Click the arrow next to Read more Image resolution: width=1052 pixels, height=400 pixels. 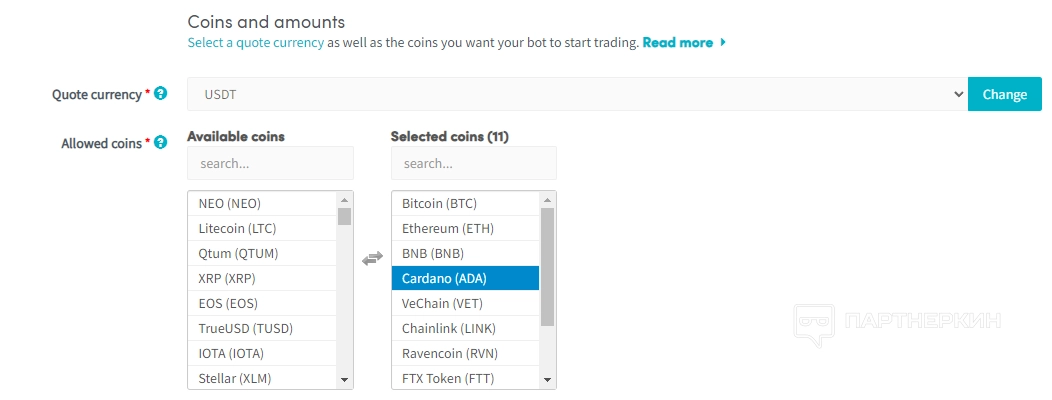point(723,43)
